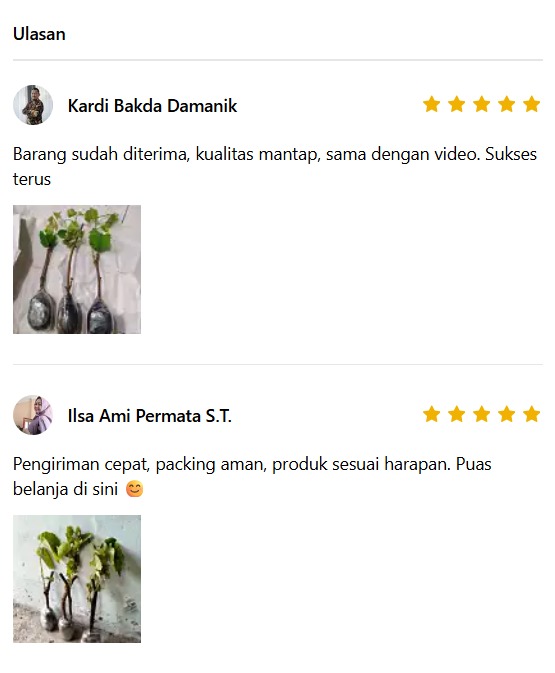Open Kardi's photo of seedlings in black polybags
Viewport: 555px width, 673px height.
click(x=77, y=270)
